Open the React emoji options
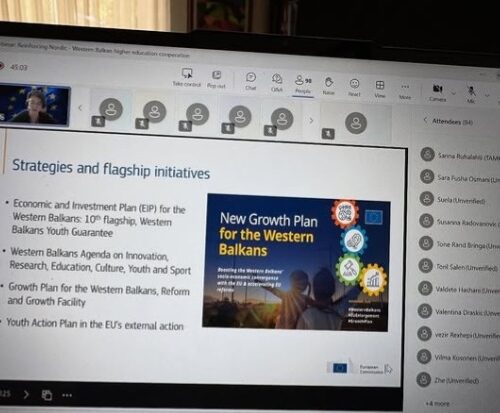Viewport: 500px width, 413px height. [x=354, y=88]
